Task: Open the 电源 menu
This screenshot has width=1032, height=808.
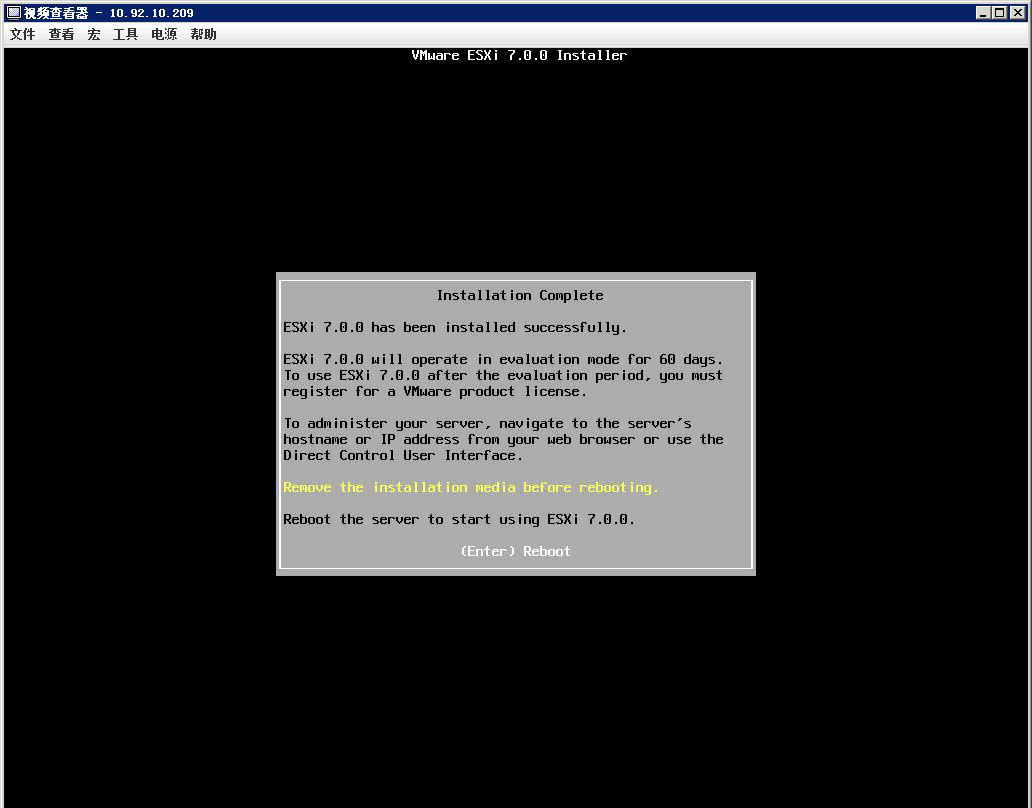Action: pos(164,34)
